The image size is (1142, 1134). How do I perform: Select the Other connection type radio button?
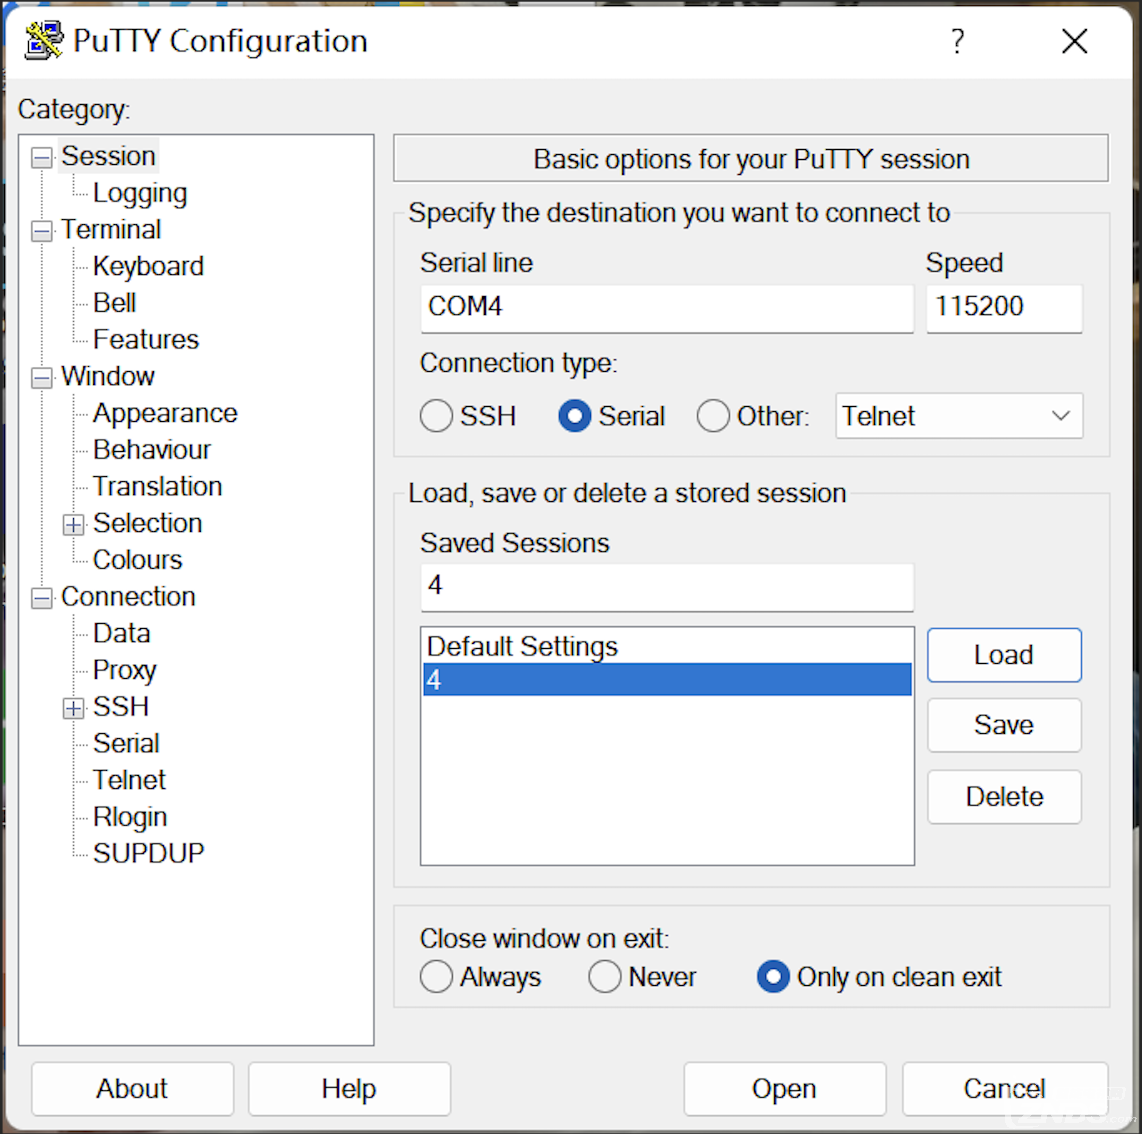[x=713, y=416]
